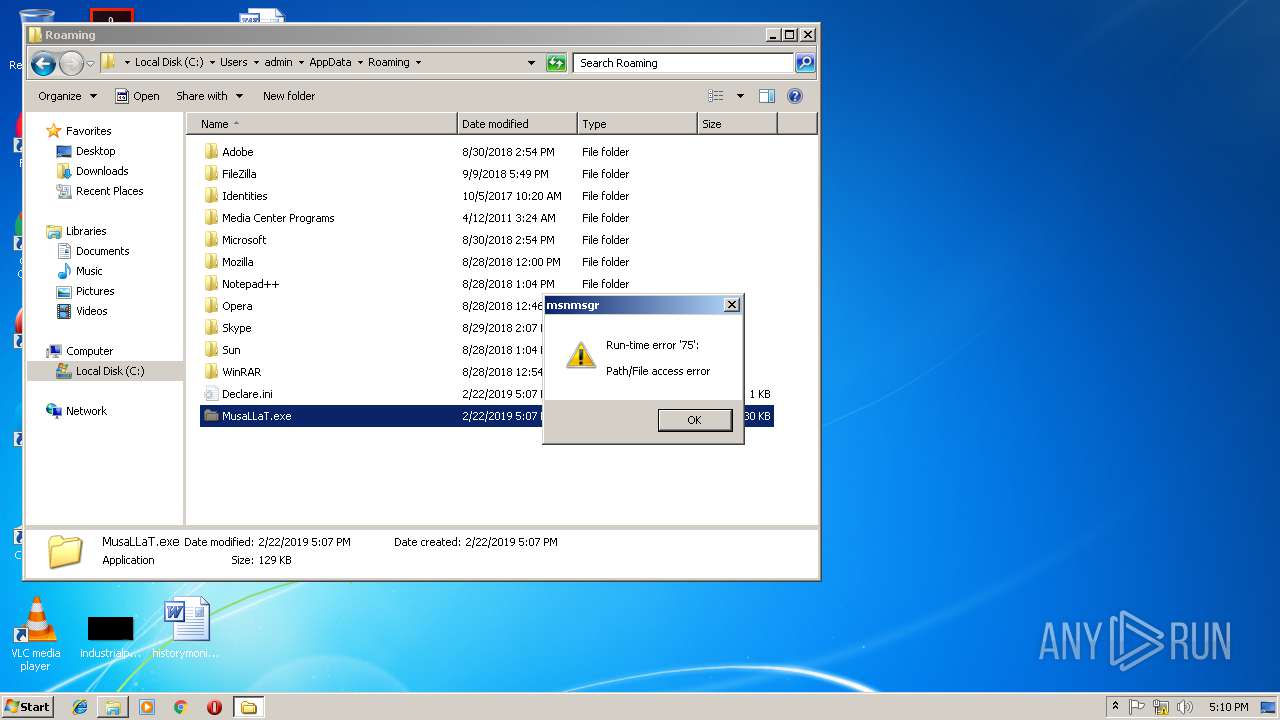
Task: Select the Identities folder
Action: point(244,196)
